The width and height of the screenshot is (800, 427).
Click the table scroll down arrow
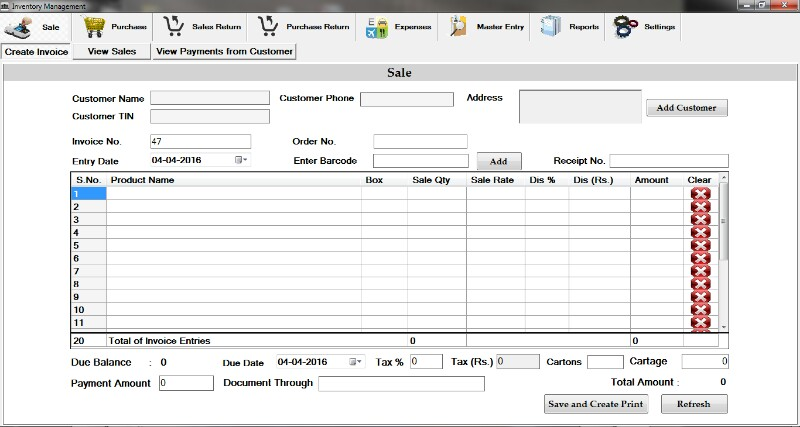coord(723,326)
